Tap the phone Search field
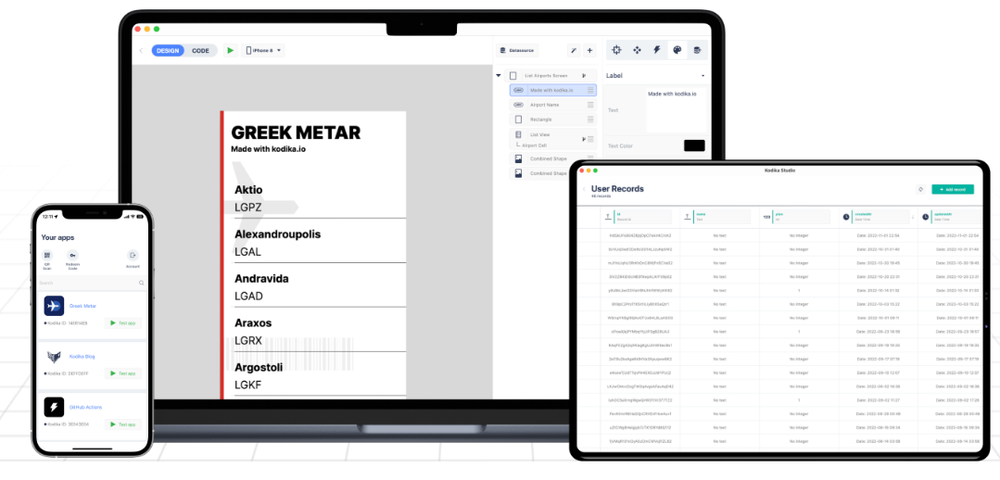Screen dimensions: 1000x480 (92, 282)
